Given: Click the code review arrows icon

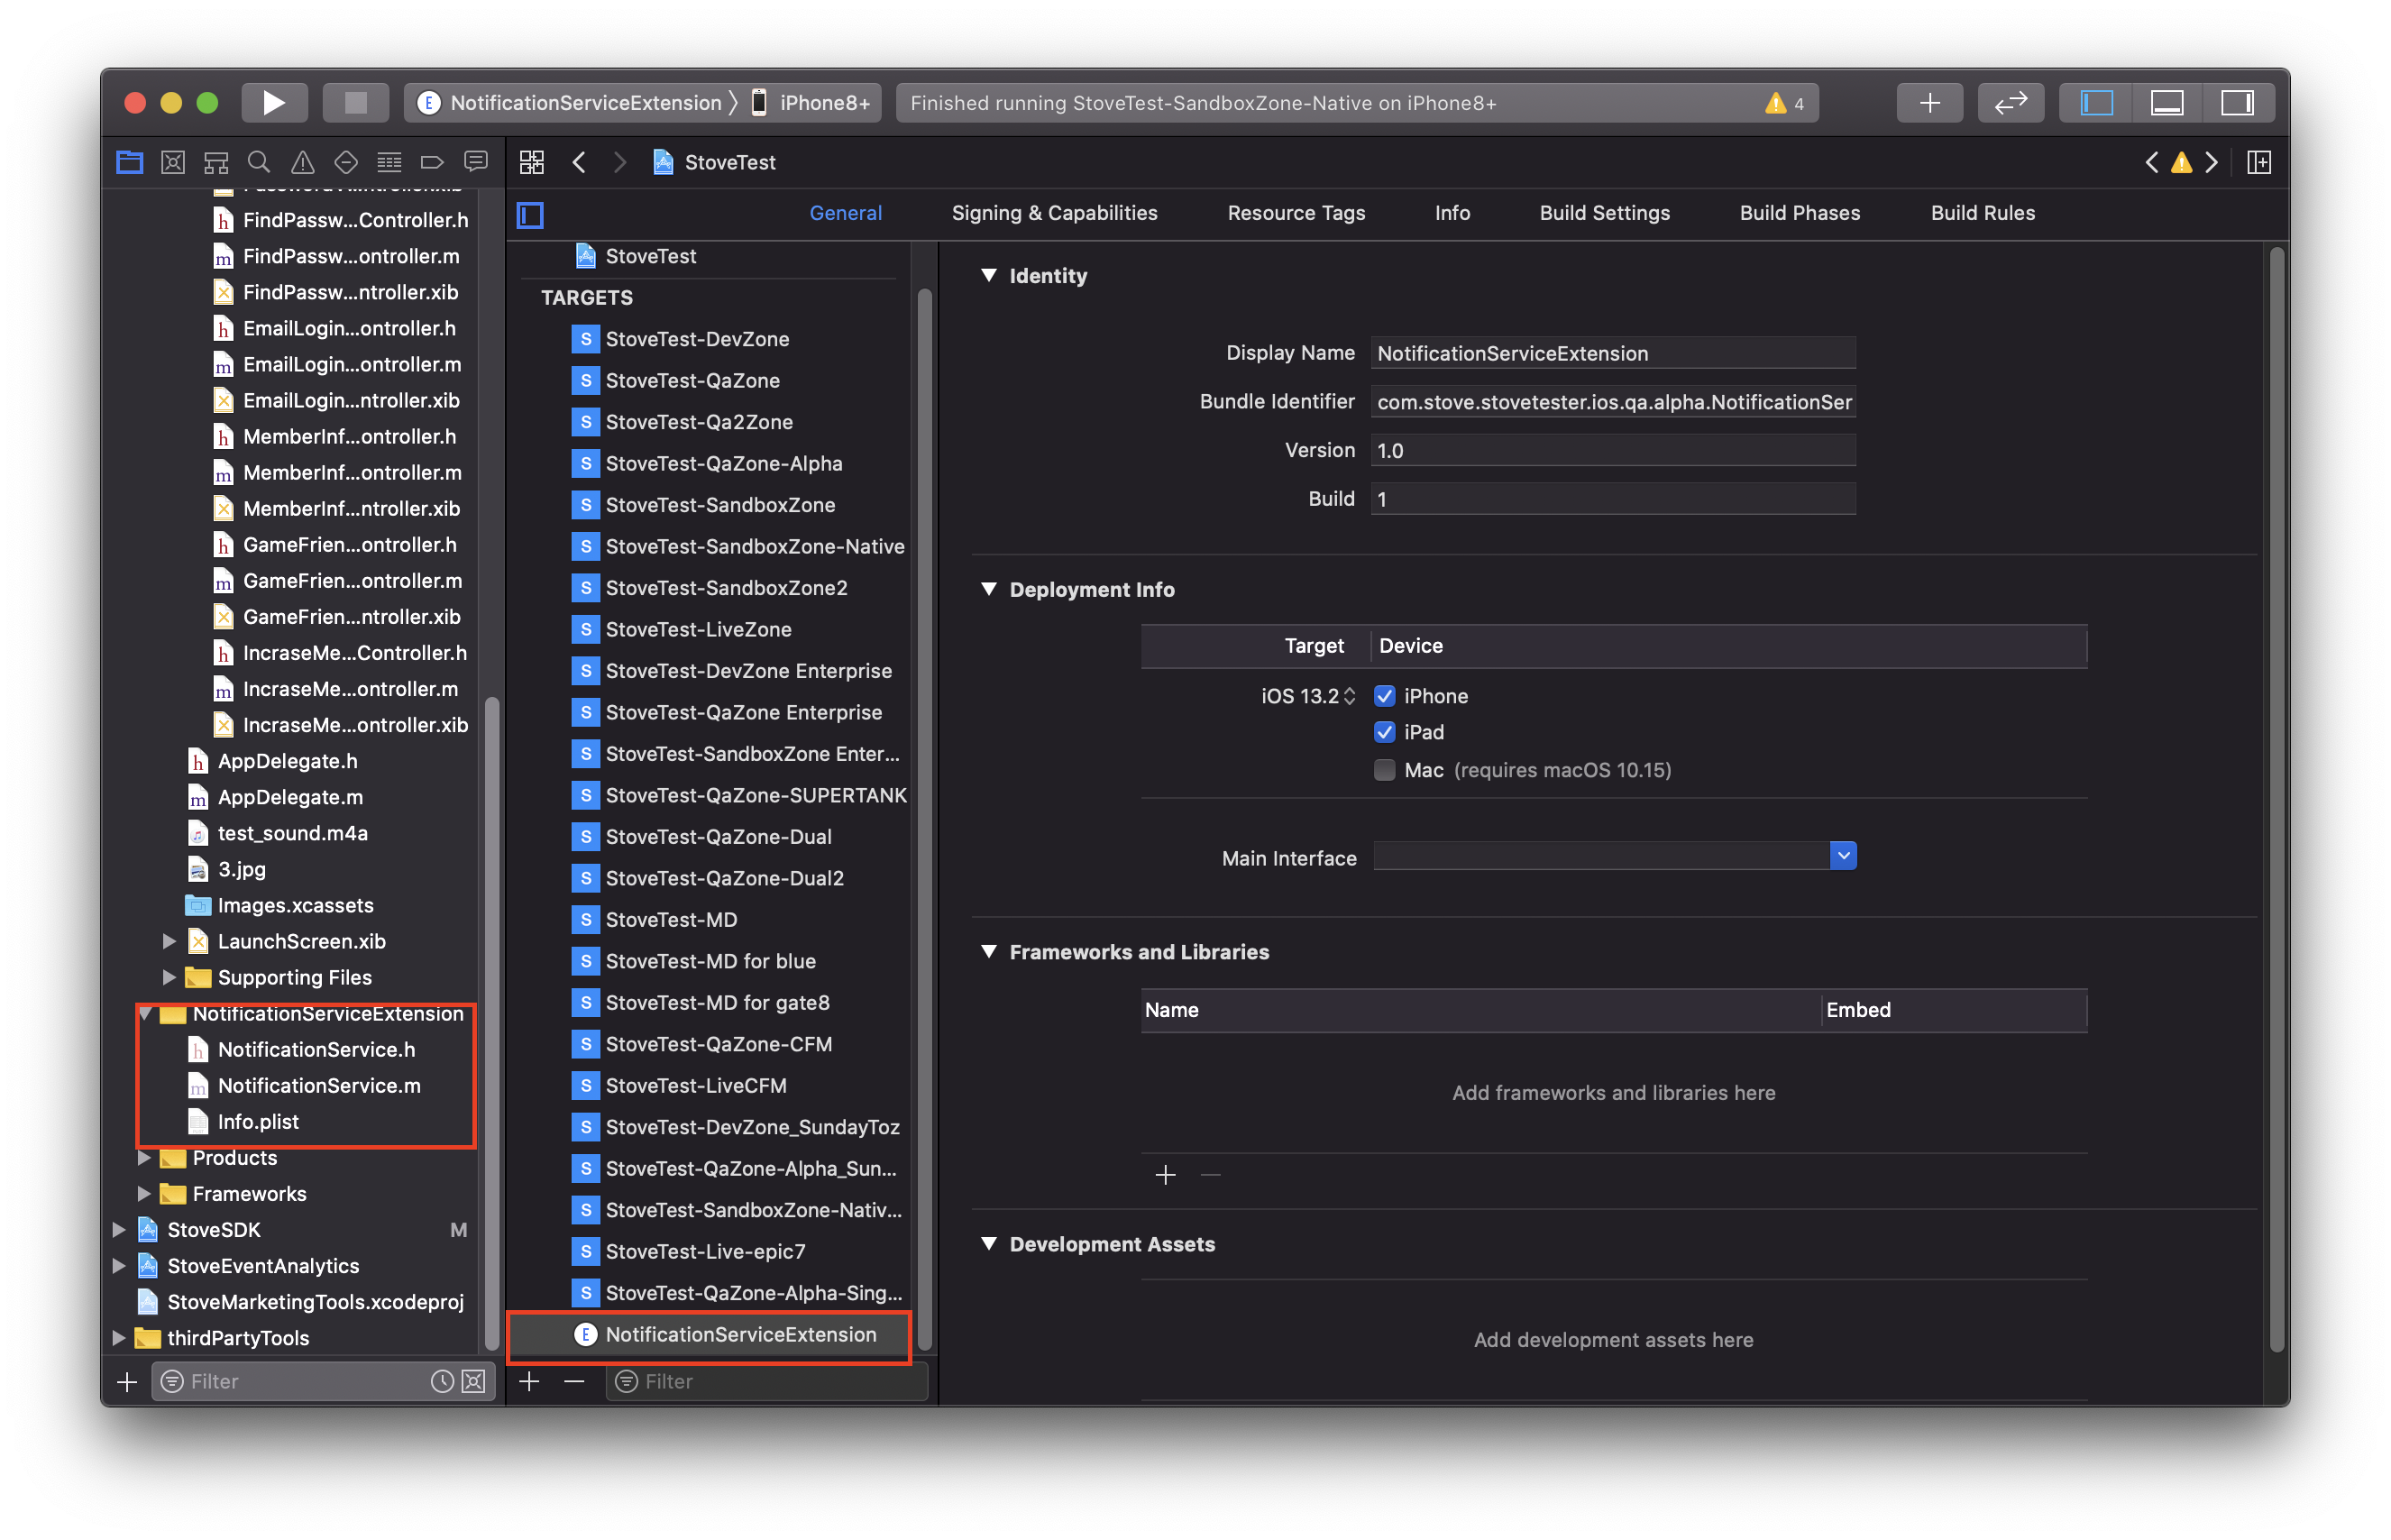Looking at the screenshot, I should [x=2010, y=103].
